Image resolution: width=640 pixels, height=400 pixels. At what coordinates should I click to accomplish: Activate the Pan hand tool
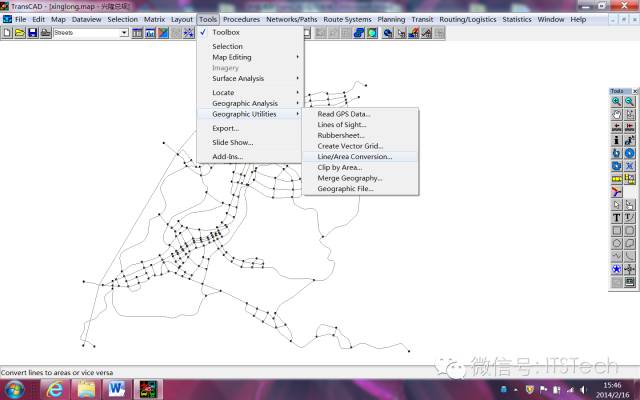[x=617, y=114]
